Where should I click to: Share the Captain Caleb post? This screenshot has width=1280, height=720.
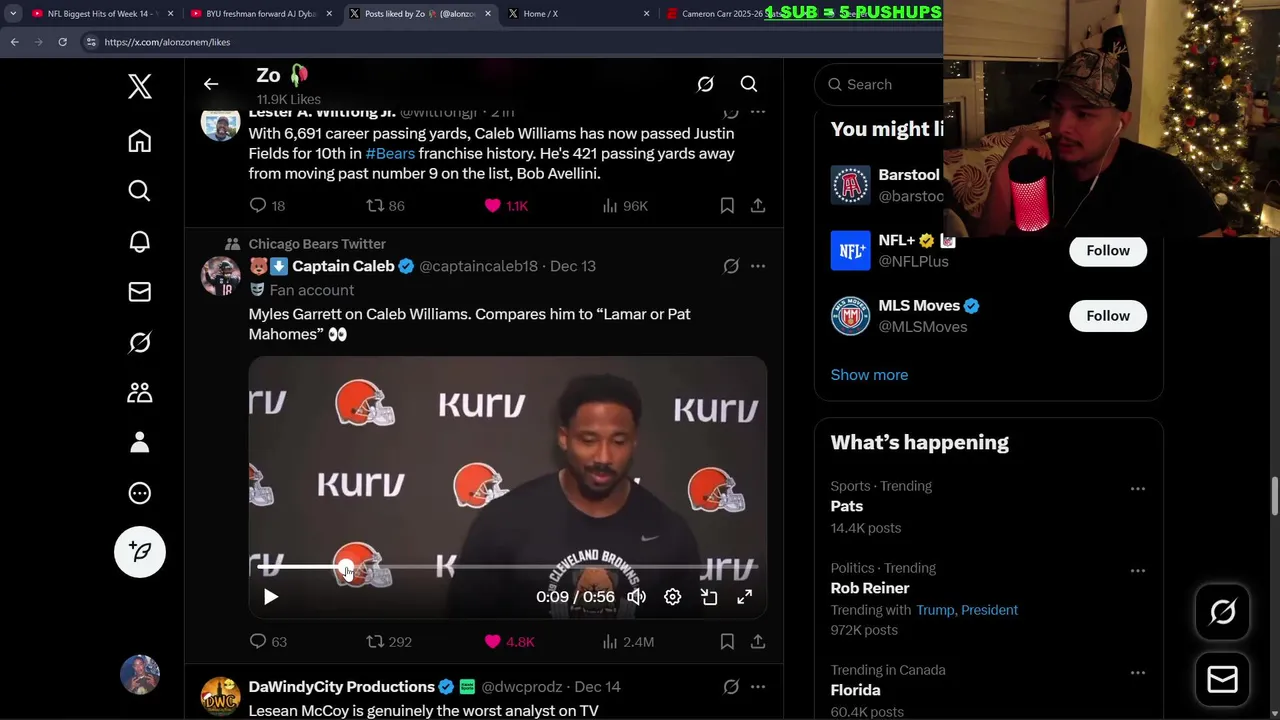tap(758, 641)
